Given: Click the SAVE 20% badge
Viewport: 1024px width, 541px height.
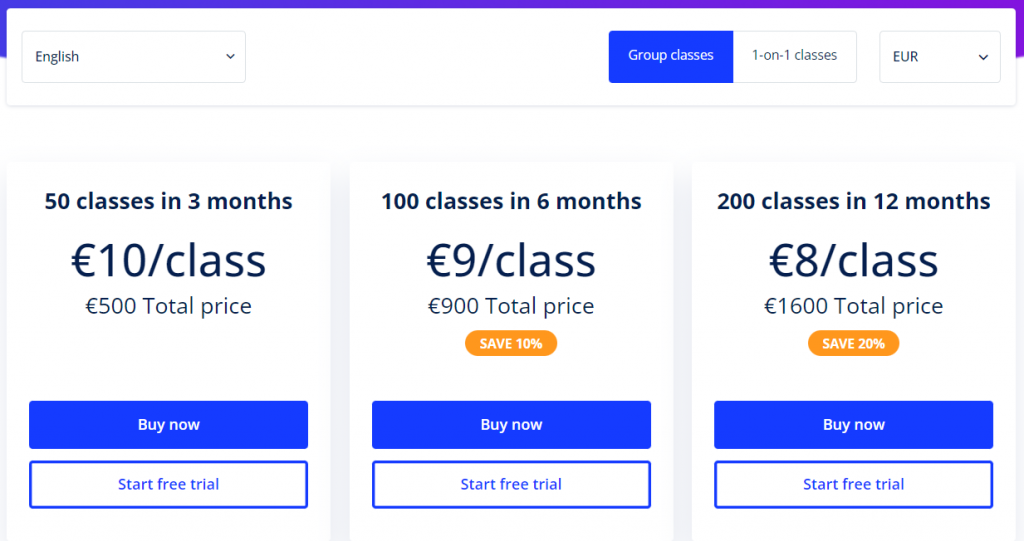Looking at the screenshot, I should [x=853, y=344].
